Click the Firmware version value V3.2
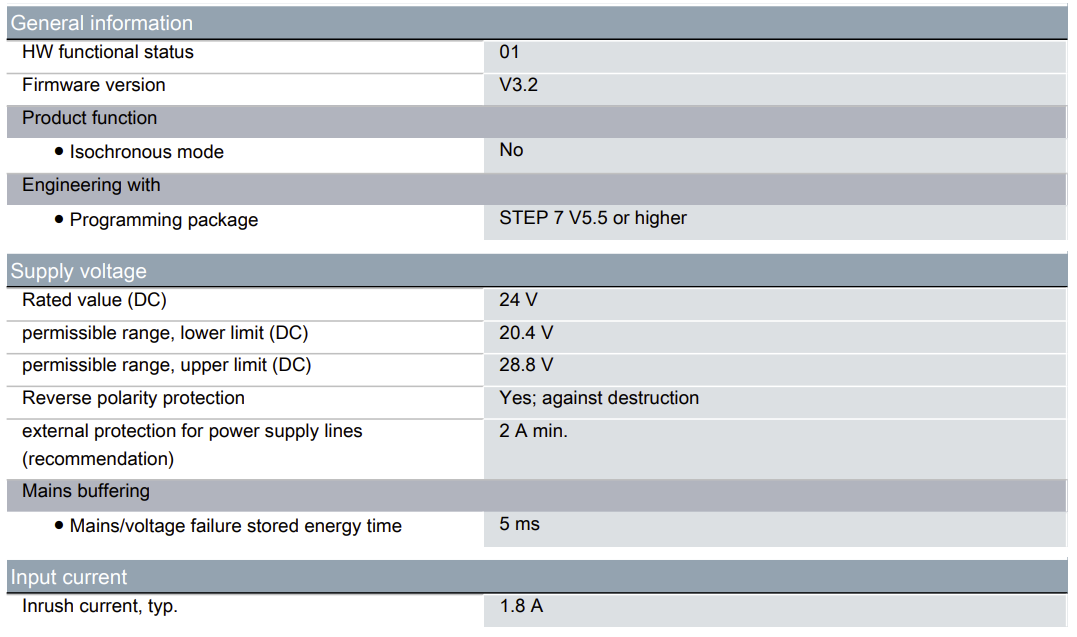The height and width of the screenshot is (637, 1077). tap(518, 85)
